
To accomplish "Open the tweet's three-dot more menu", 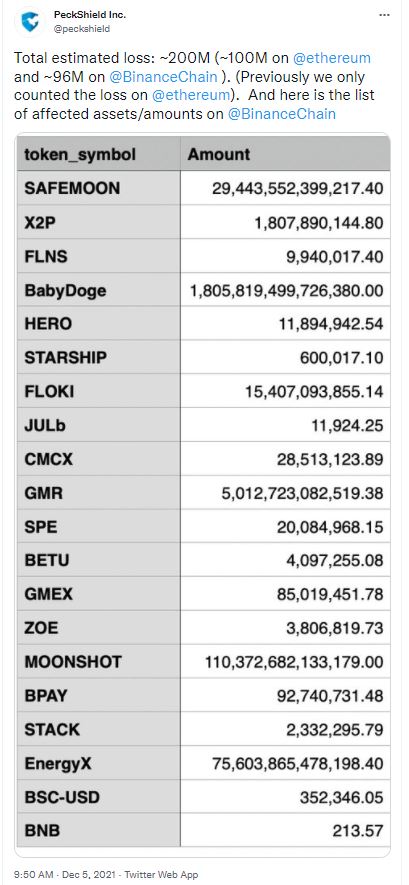I will pos(384,15).
